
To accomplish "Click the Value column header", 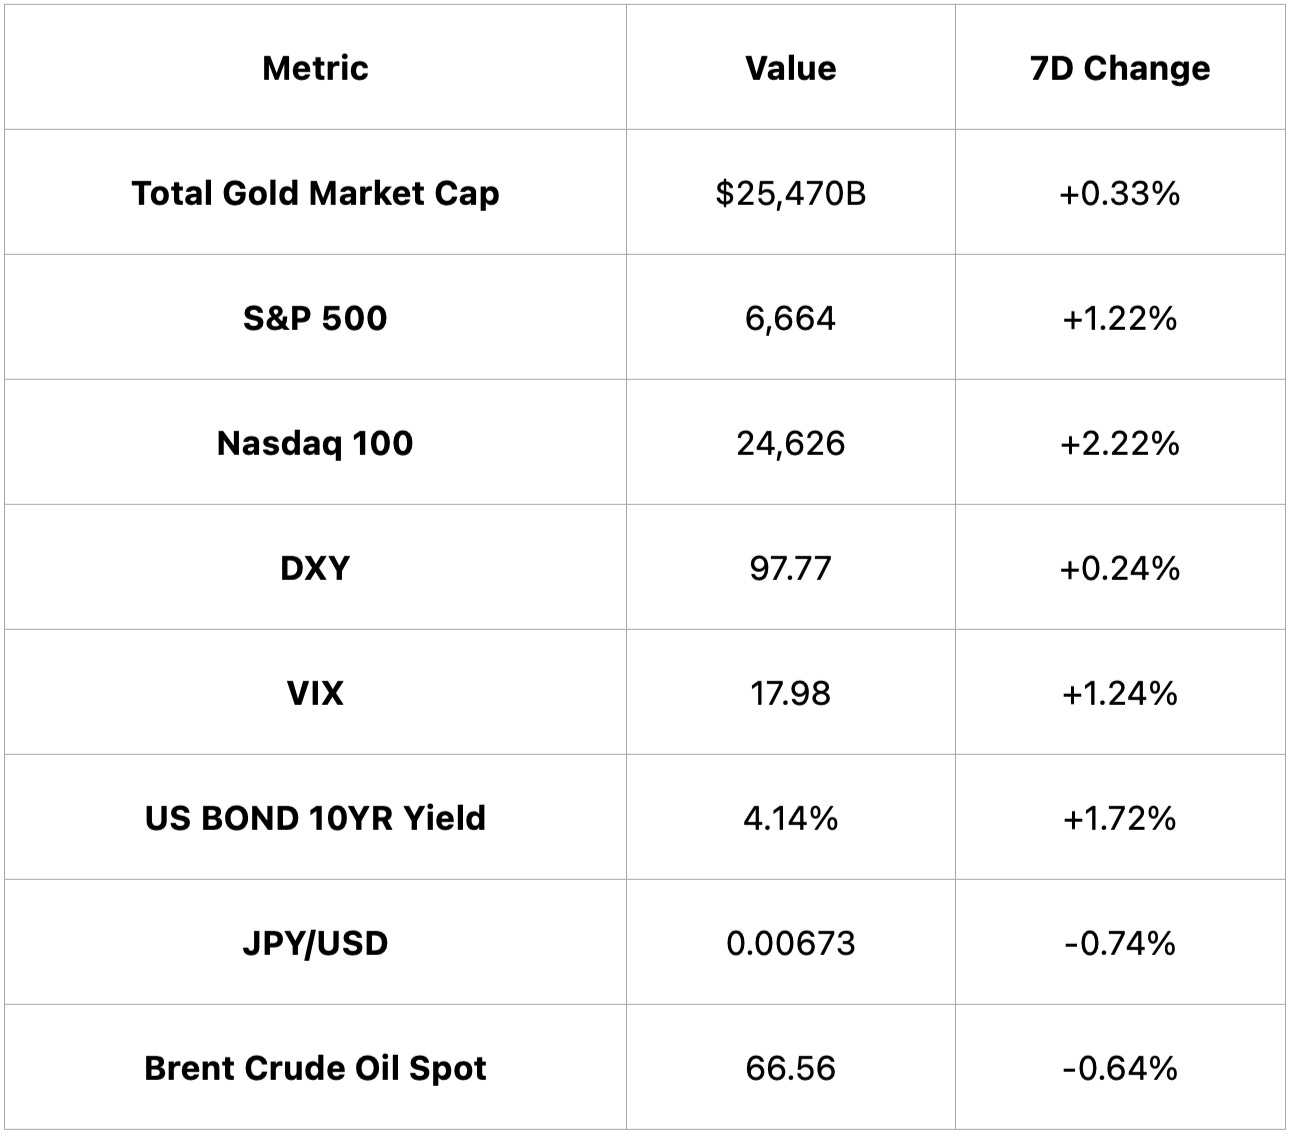I will (790, 68).
